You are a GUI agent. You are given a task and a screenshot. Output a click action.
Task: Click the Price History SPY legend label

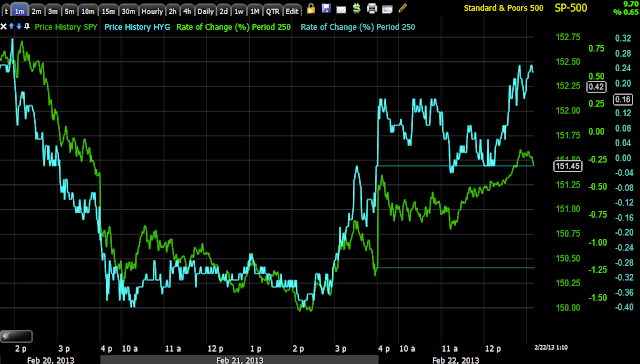(x=66, y=27)
